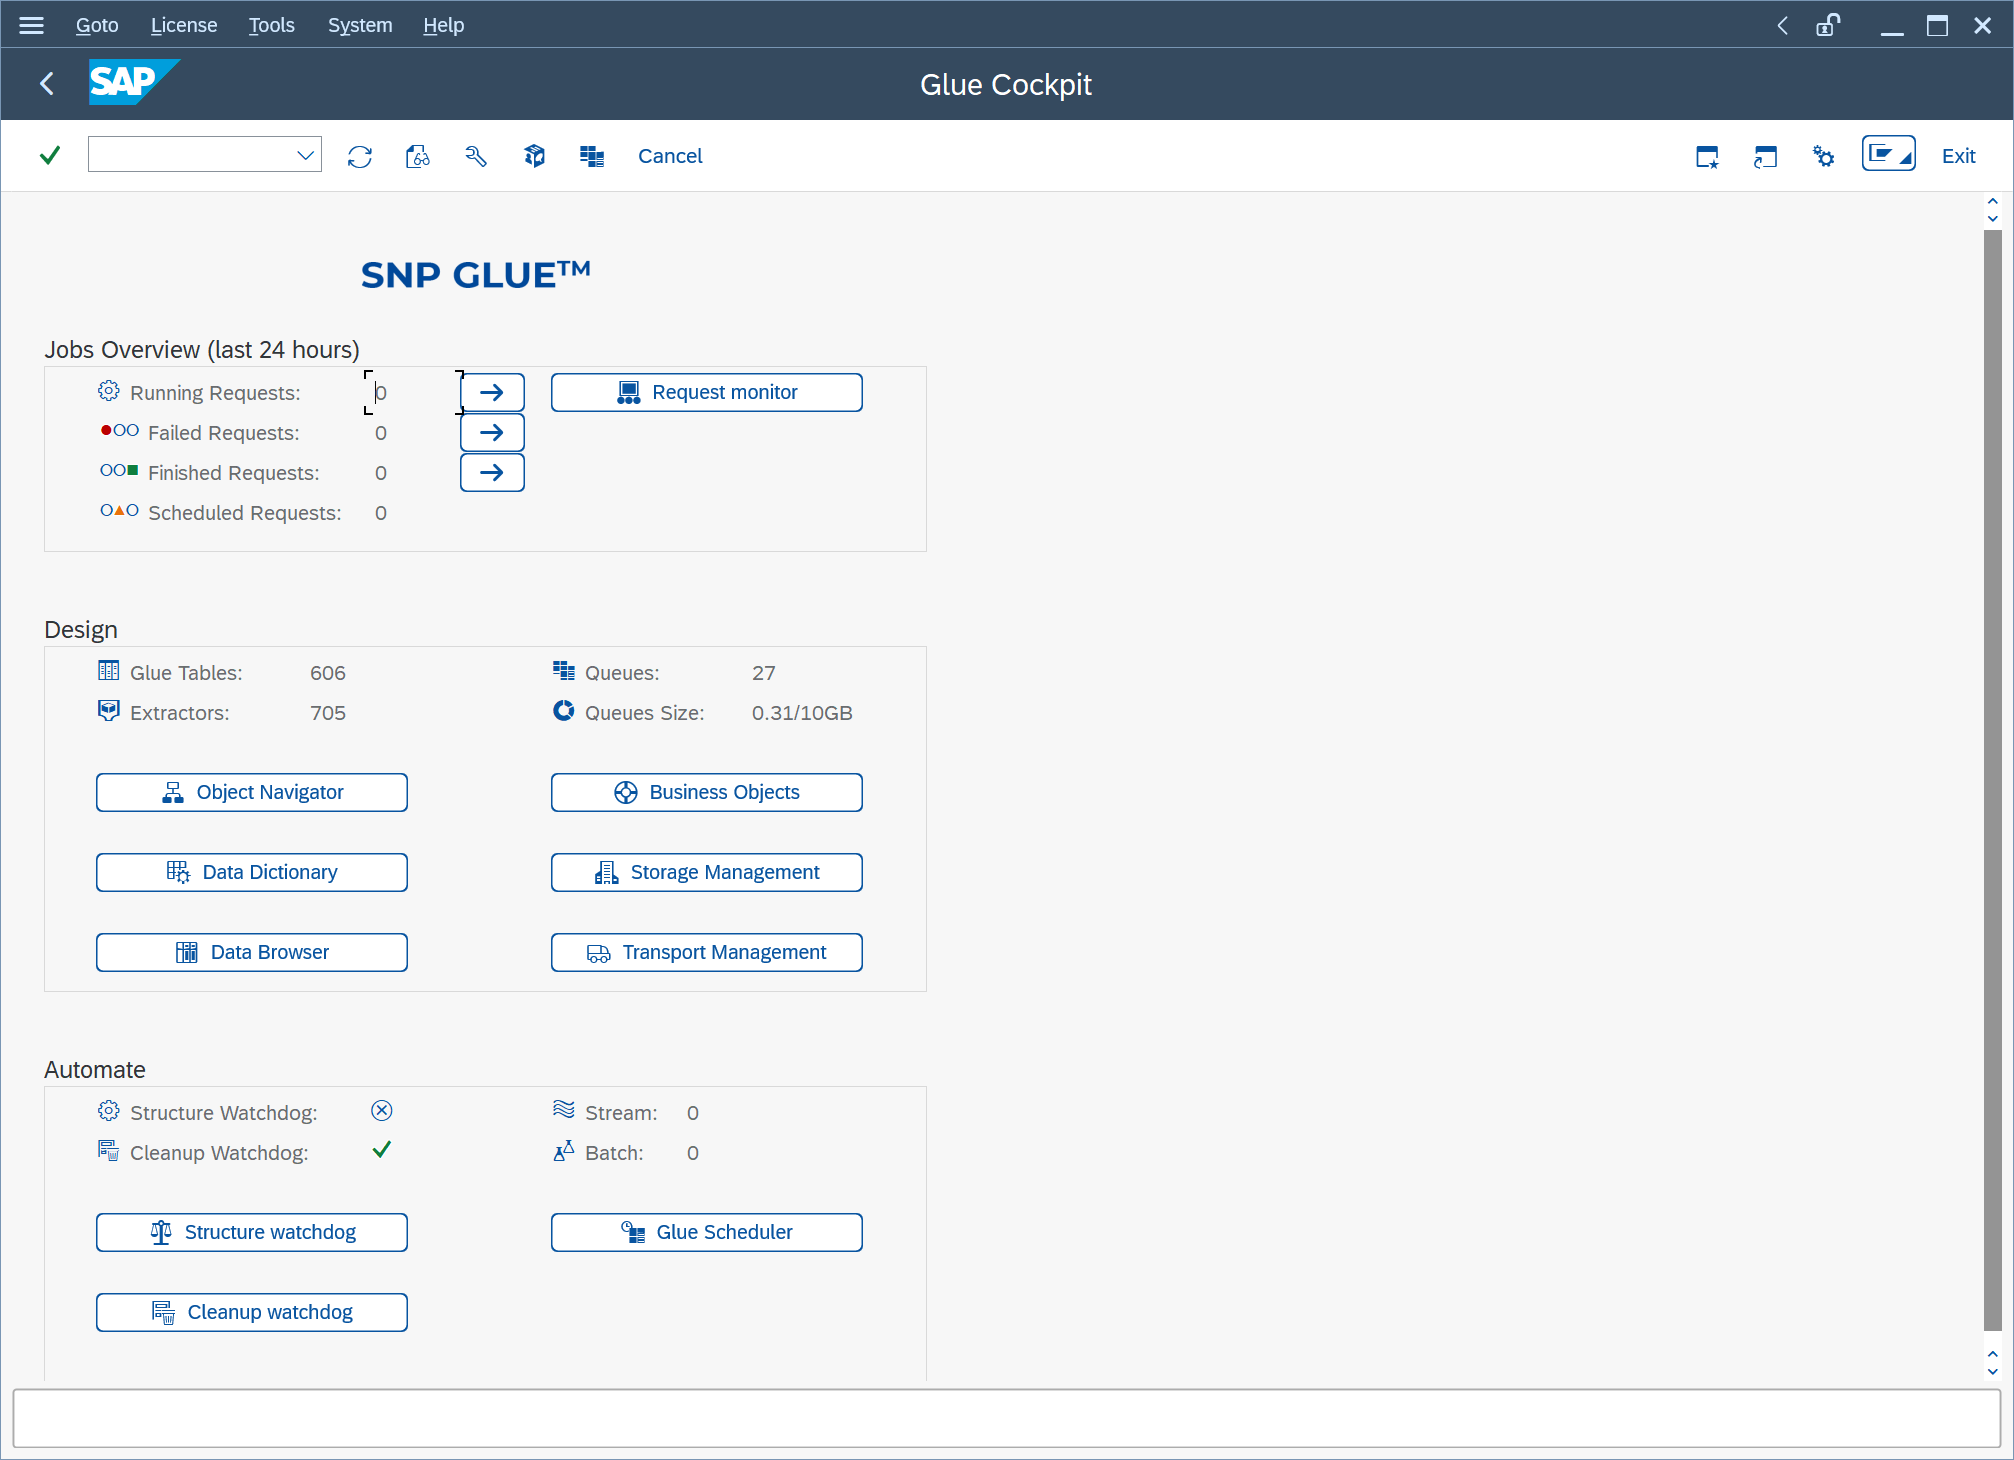The image size is (2014, 1460).
Task: Click the Queues Size pie icon
Action: pyautogui.click(x=564, y=711)
